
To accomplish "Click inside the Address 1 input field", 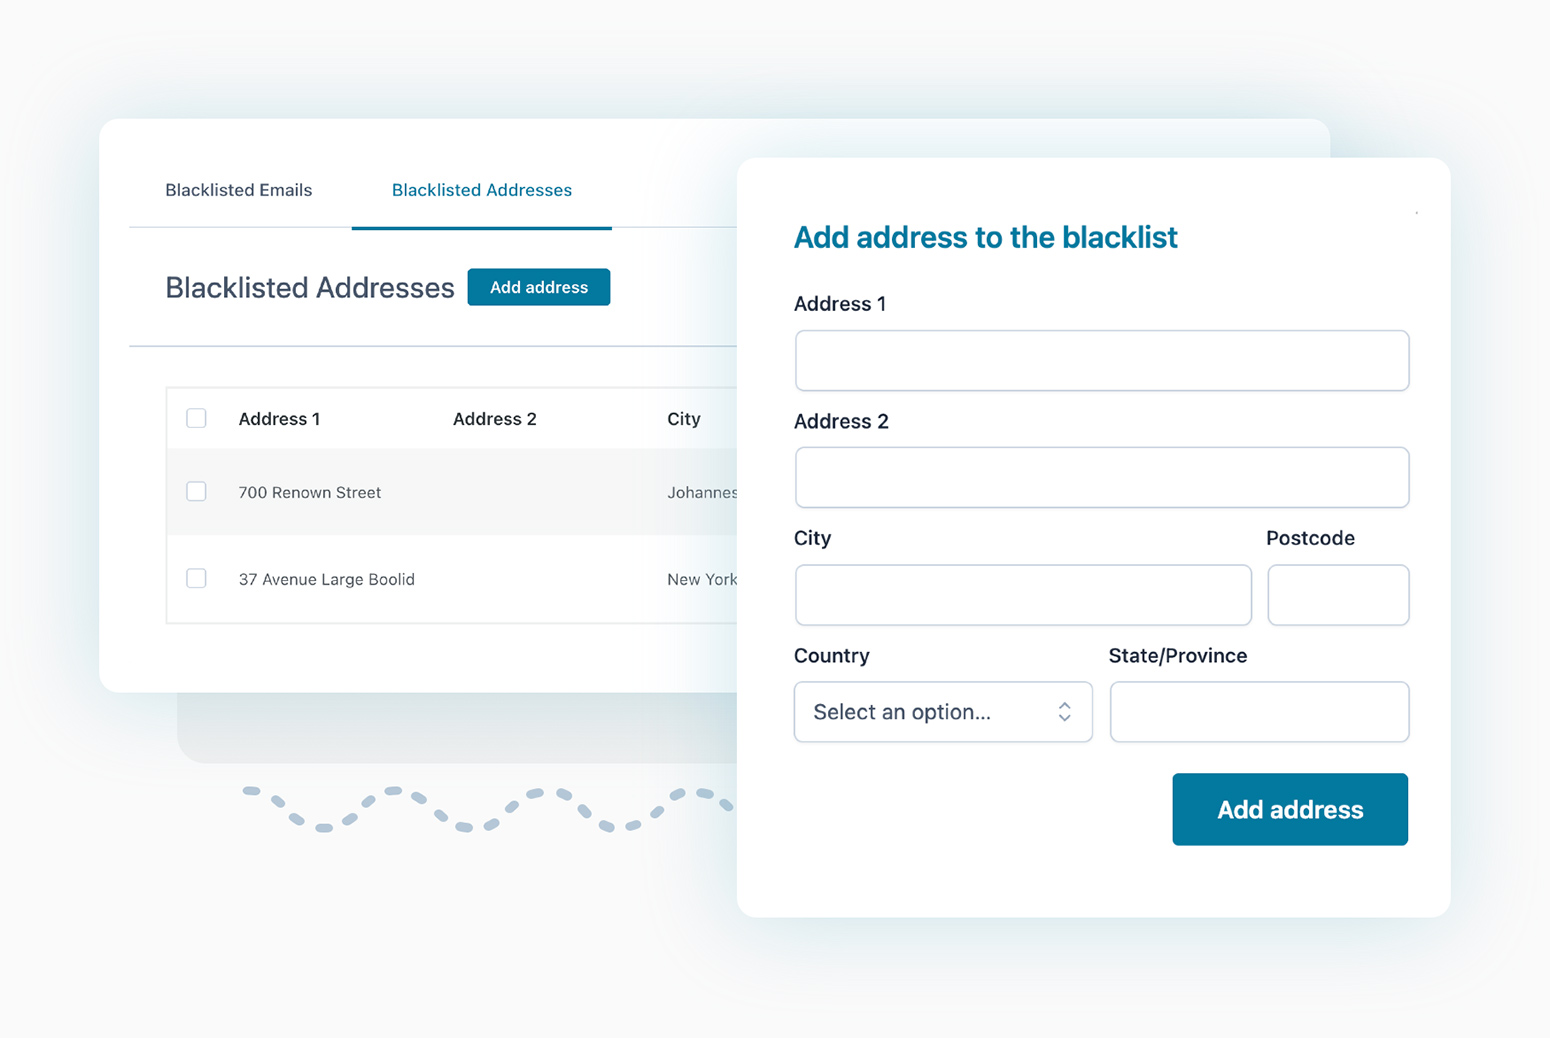I will (1101, 360).
